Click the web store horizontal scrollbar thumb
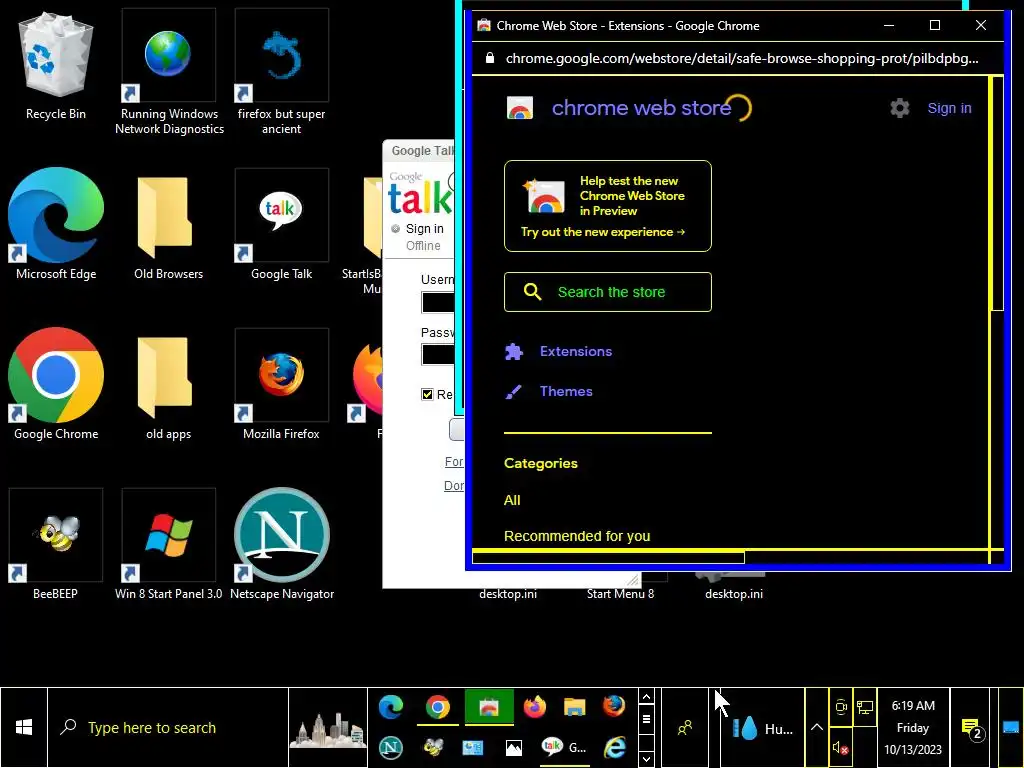1024x768 pixels. [608, 557]
